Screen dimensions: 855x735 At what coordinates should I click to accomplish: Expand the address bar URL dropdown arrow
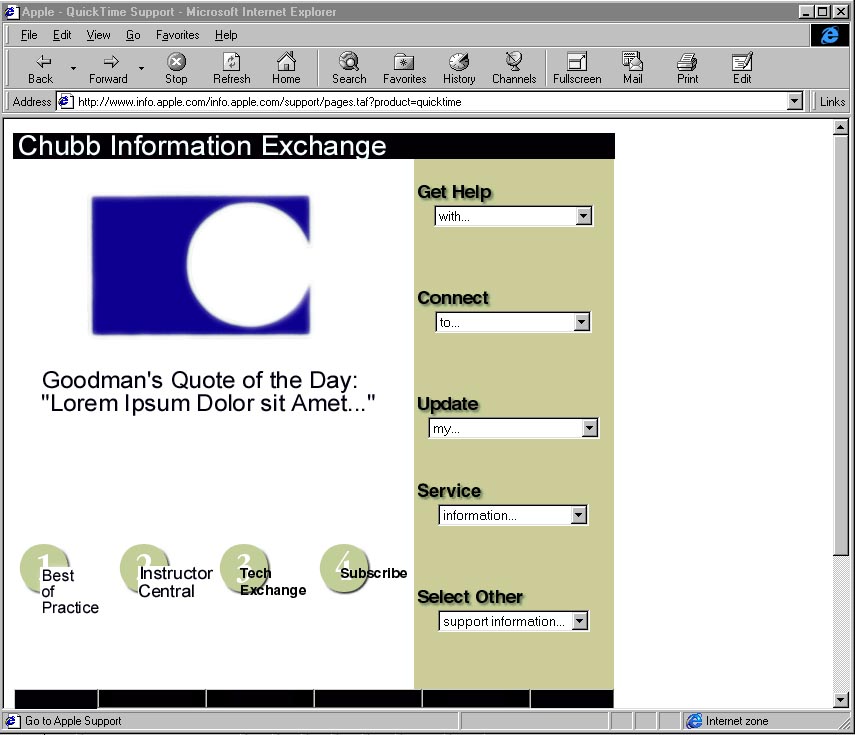click(x=795, y=101)
